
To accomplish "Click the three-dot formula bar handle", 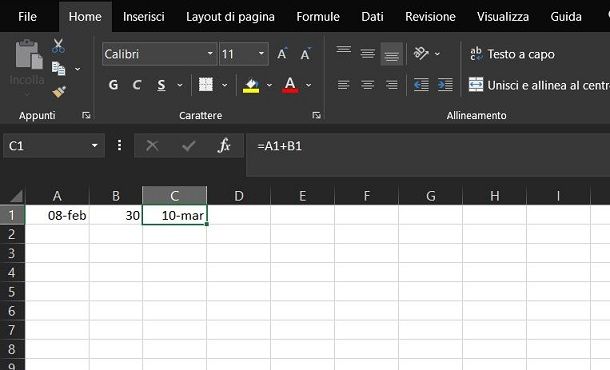I will point(119,146).
